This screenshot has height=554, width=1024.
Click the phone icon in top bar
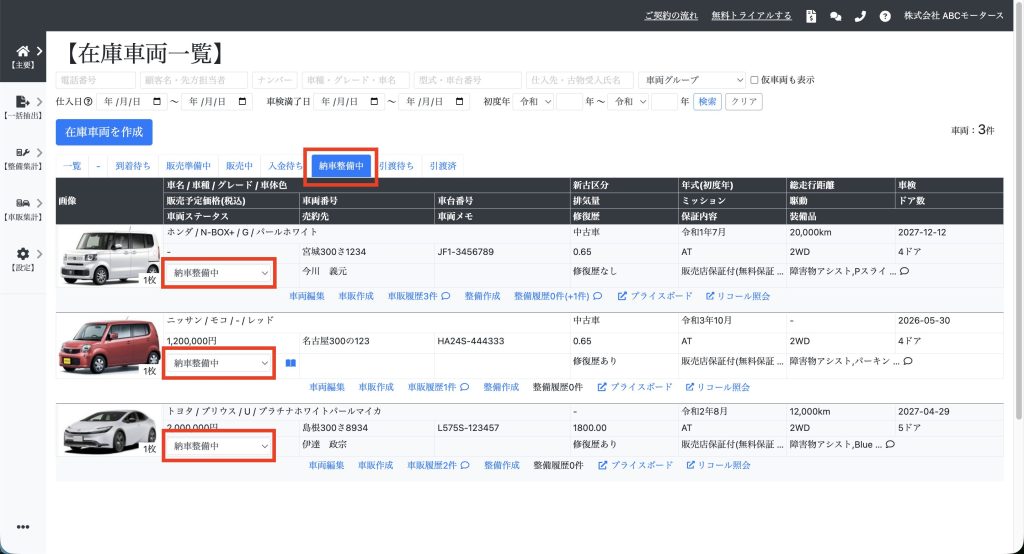point(860,16)
